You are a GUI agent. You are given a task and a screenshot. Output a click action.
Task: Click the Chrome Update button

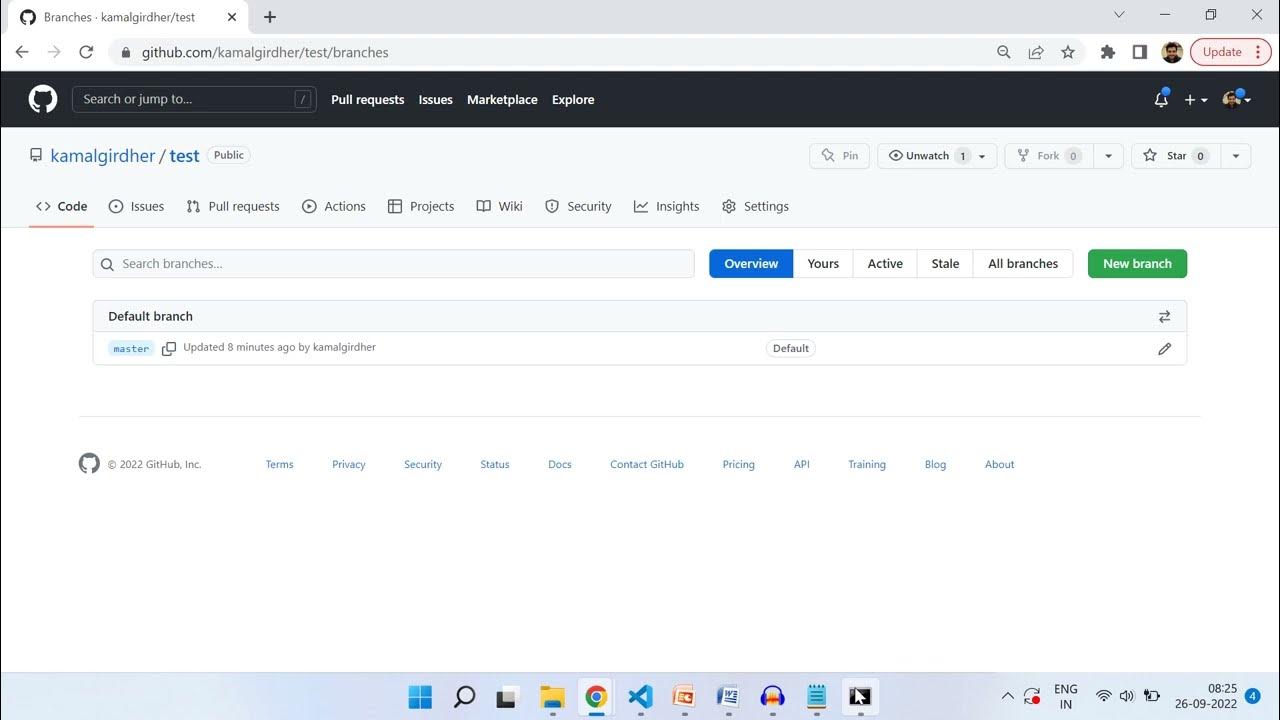[x=1230, y=52]
